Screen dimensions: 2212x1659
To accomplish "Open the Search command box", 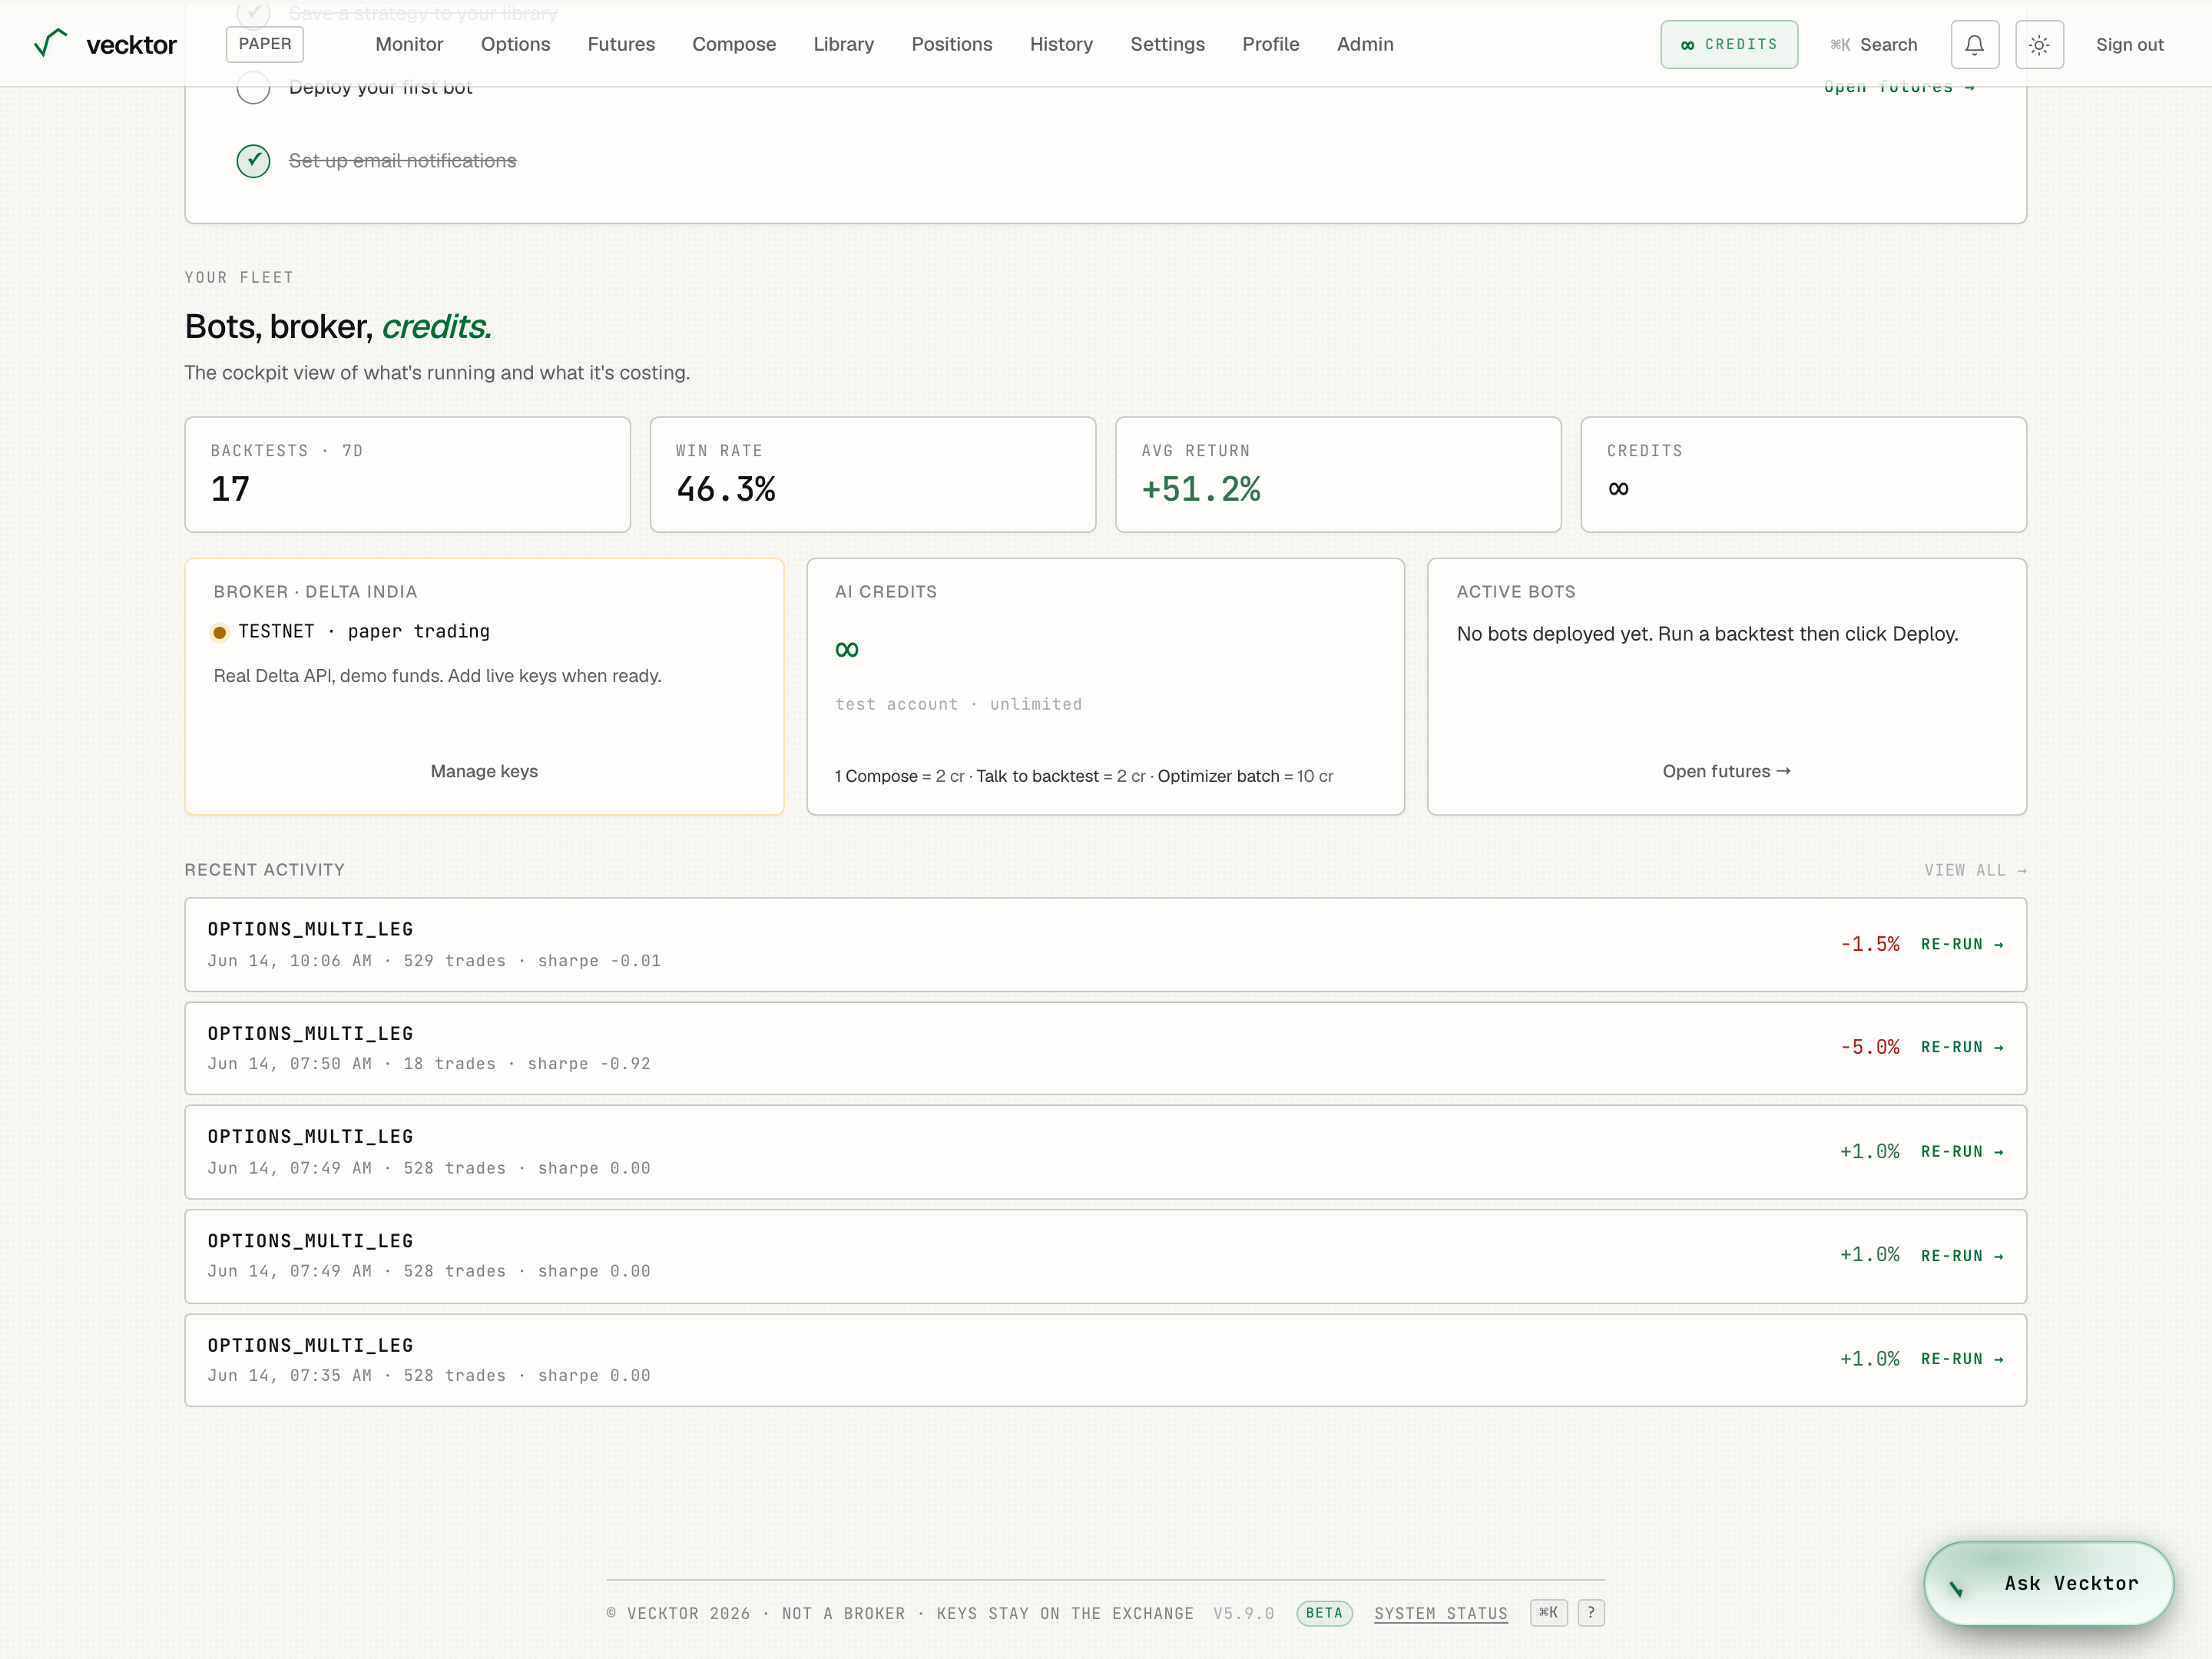I will [1873, 44].
